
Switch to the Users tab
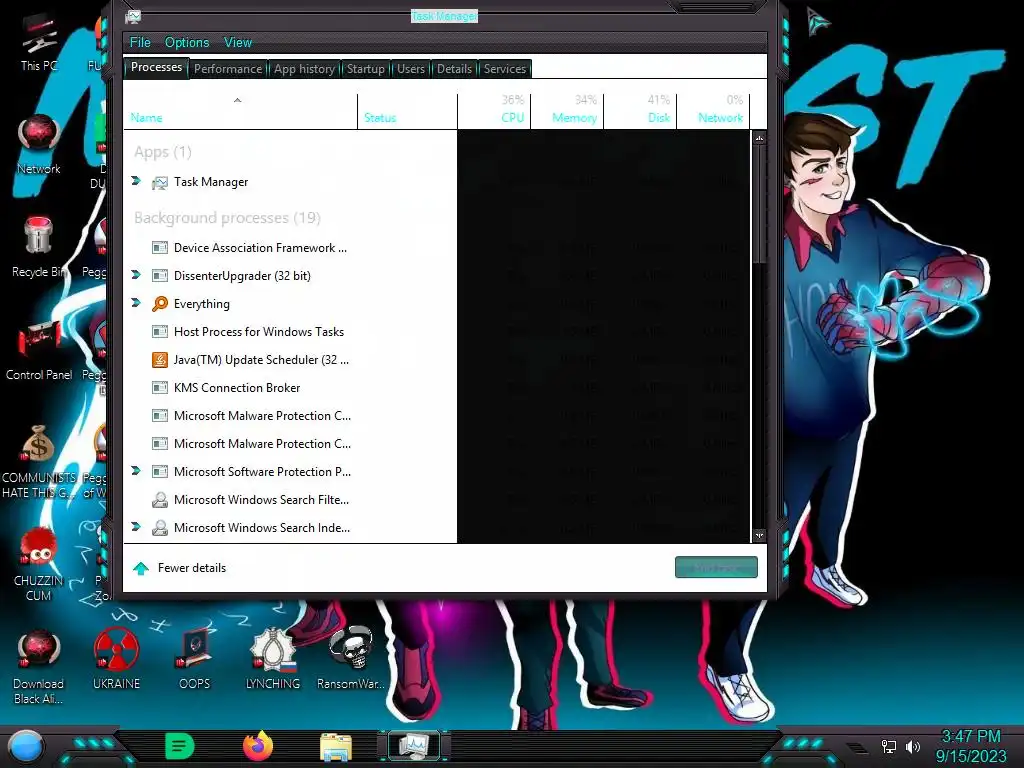[x=411, y=69]
